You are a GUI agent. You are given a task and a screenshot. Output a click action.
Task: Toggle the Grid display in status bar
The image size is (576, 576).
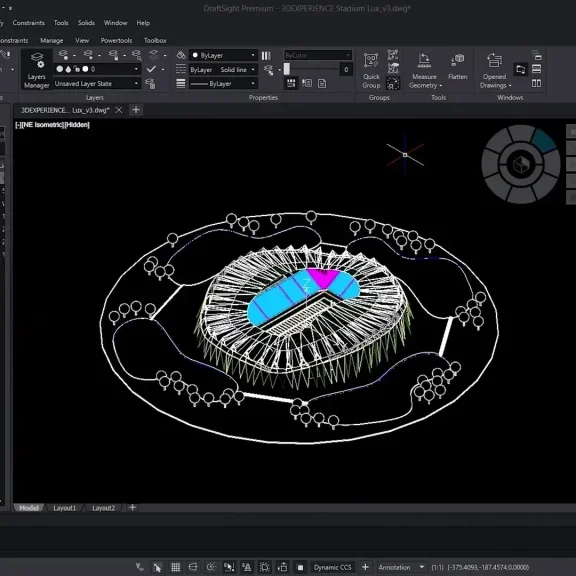pyautogui.click(x=175, y=567)
